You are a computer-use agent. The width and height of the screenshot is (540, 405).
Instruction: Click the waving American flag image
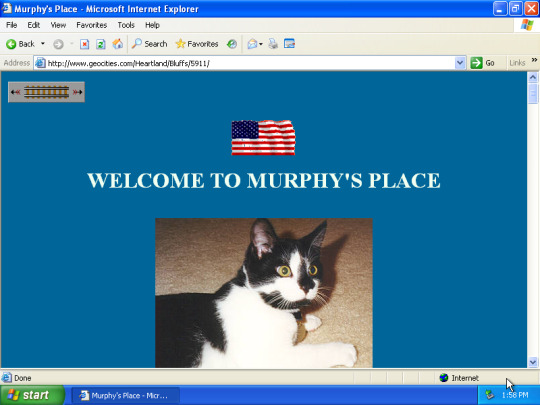[x=263, y=138]
